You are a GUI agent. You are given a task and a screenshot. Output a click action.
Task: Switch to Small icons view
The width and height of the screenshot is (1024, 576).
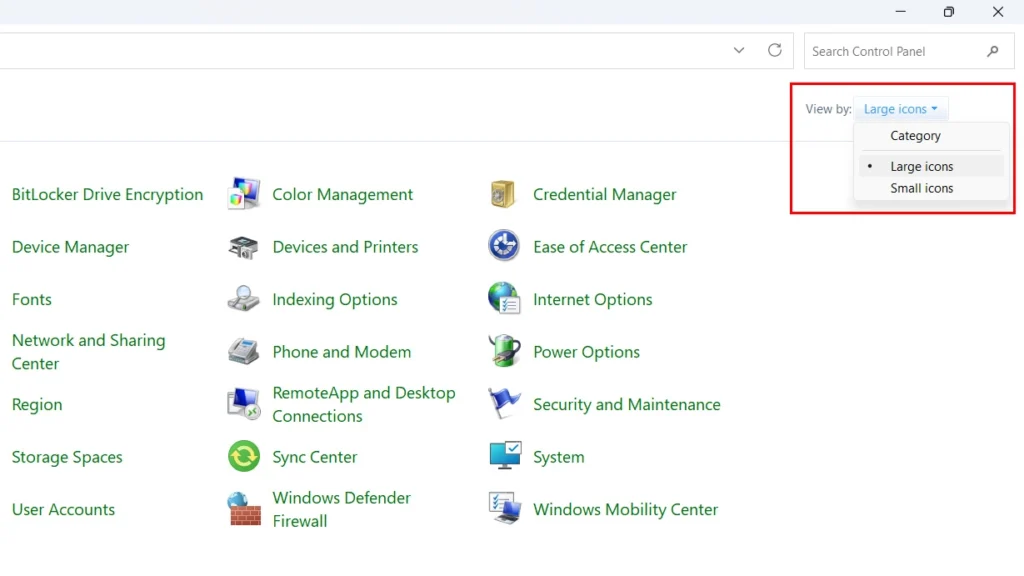click(x=921, y=188)
